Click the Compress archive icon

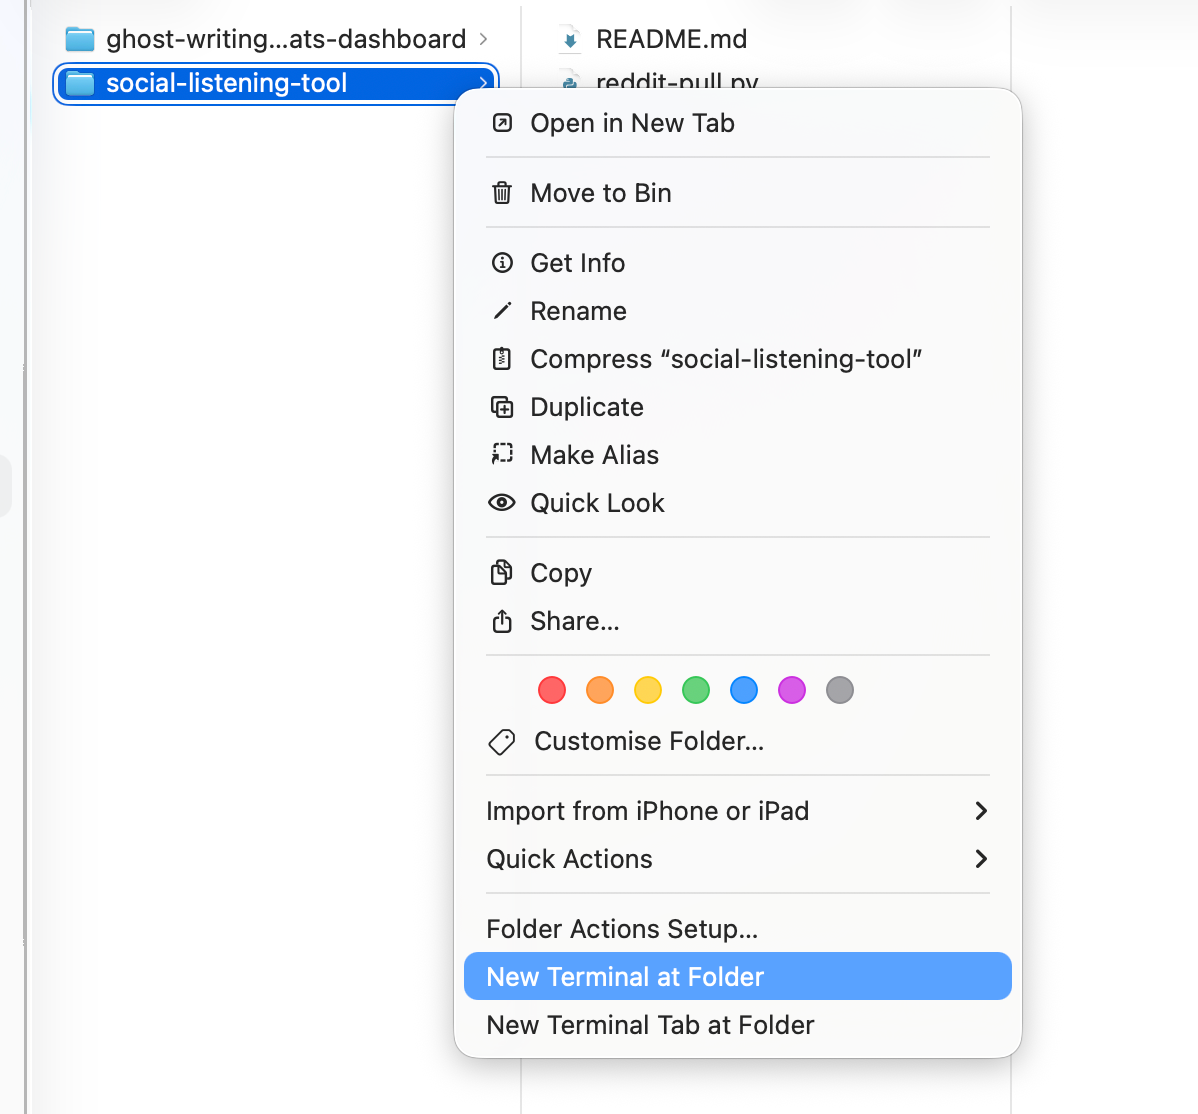point(502,359)
